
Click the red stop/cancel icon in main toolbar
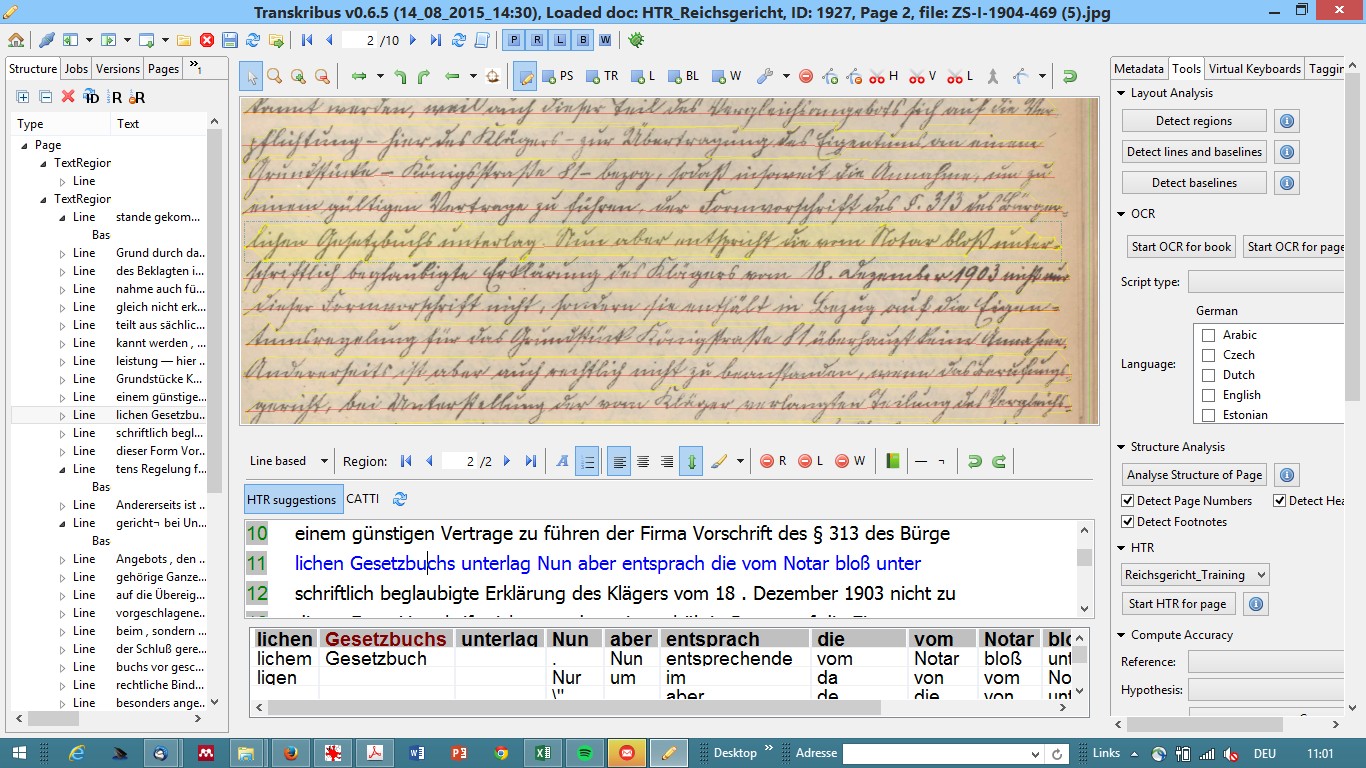207,40
